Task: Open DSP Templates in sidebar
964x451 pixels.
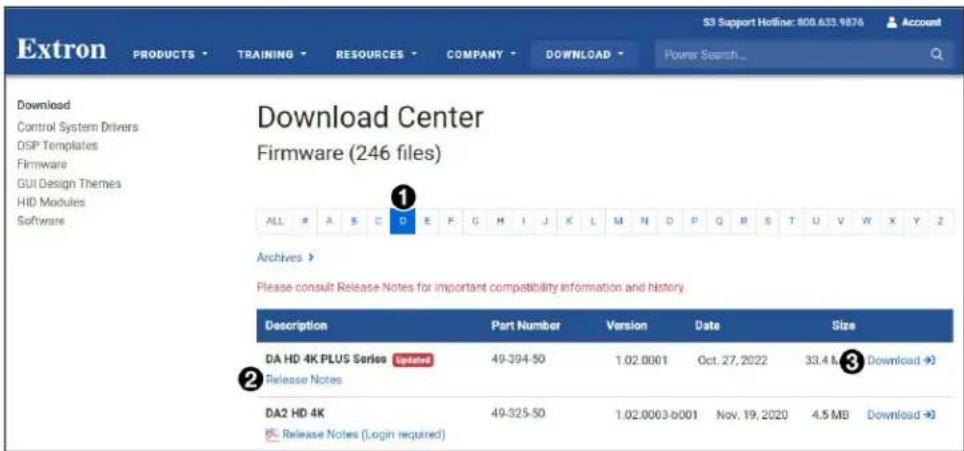Action: (x=57, y=146)
